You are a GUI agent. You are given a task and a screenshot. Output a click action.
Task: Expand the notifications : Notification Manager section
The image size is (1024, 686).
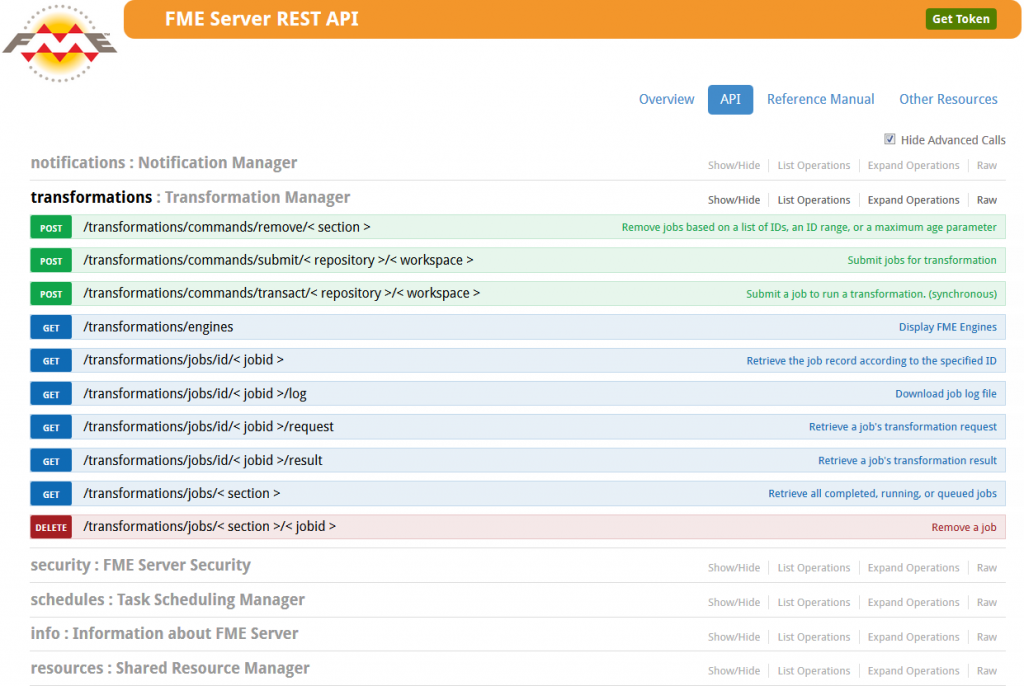point(164,163)
